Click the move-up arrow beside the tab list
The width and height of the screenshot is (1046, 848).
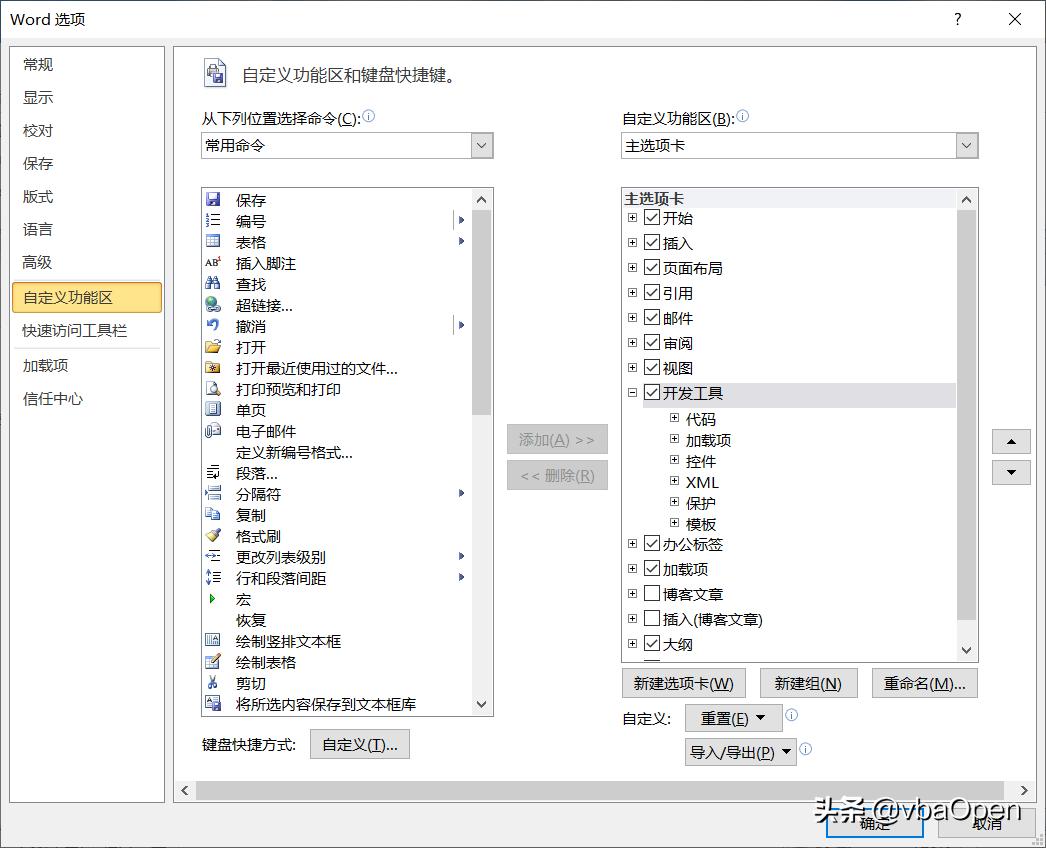[x=1011, y=441]
